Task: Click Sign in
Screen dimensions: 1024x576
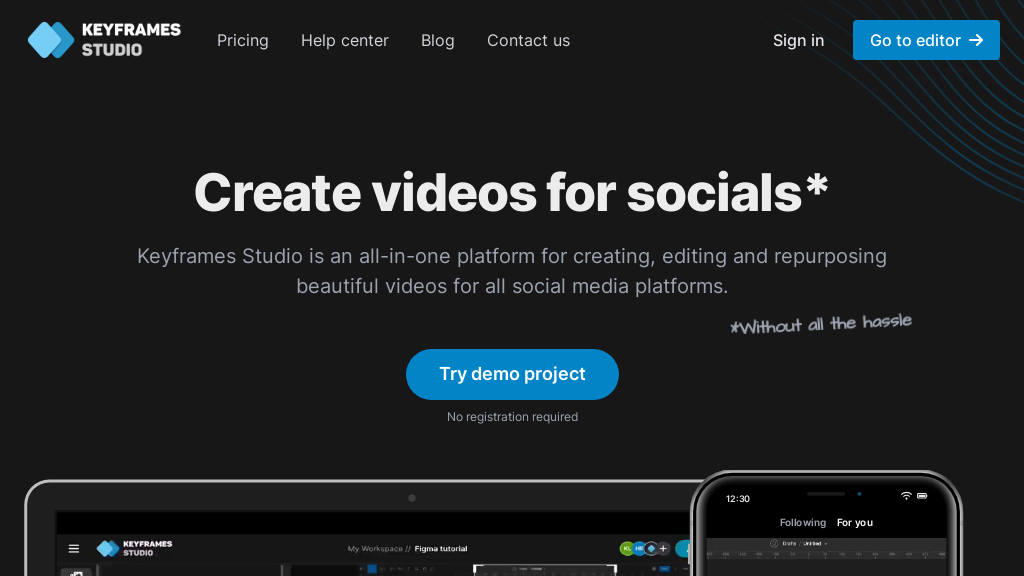Action: 798,40
